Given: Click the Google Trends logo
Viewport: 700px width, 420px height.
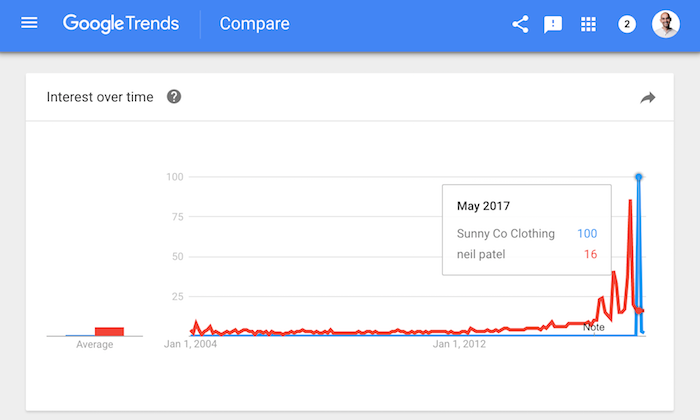Looking at the screenshot, I should pos(122,23).
